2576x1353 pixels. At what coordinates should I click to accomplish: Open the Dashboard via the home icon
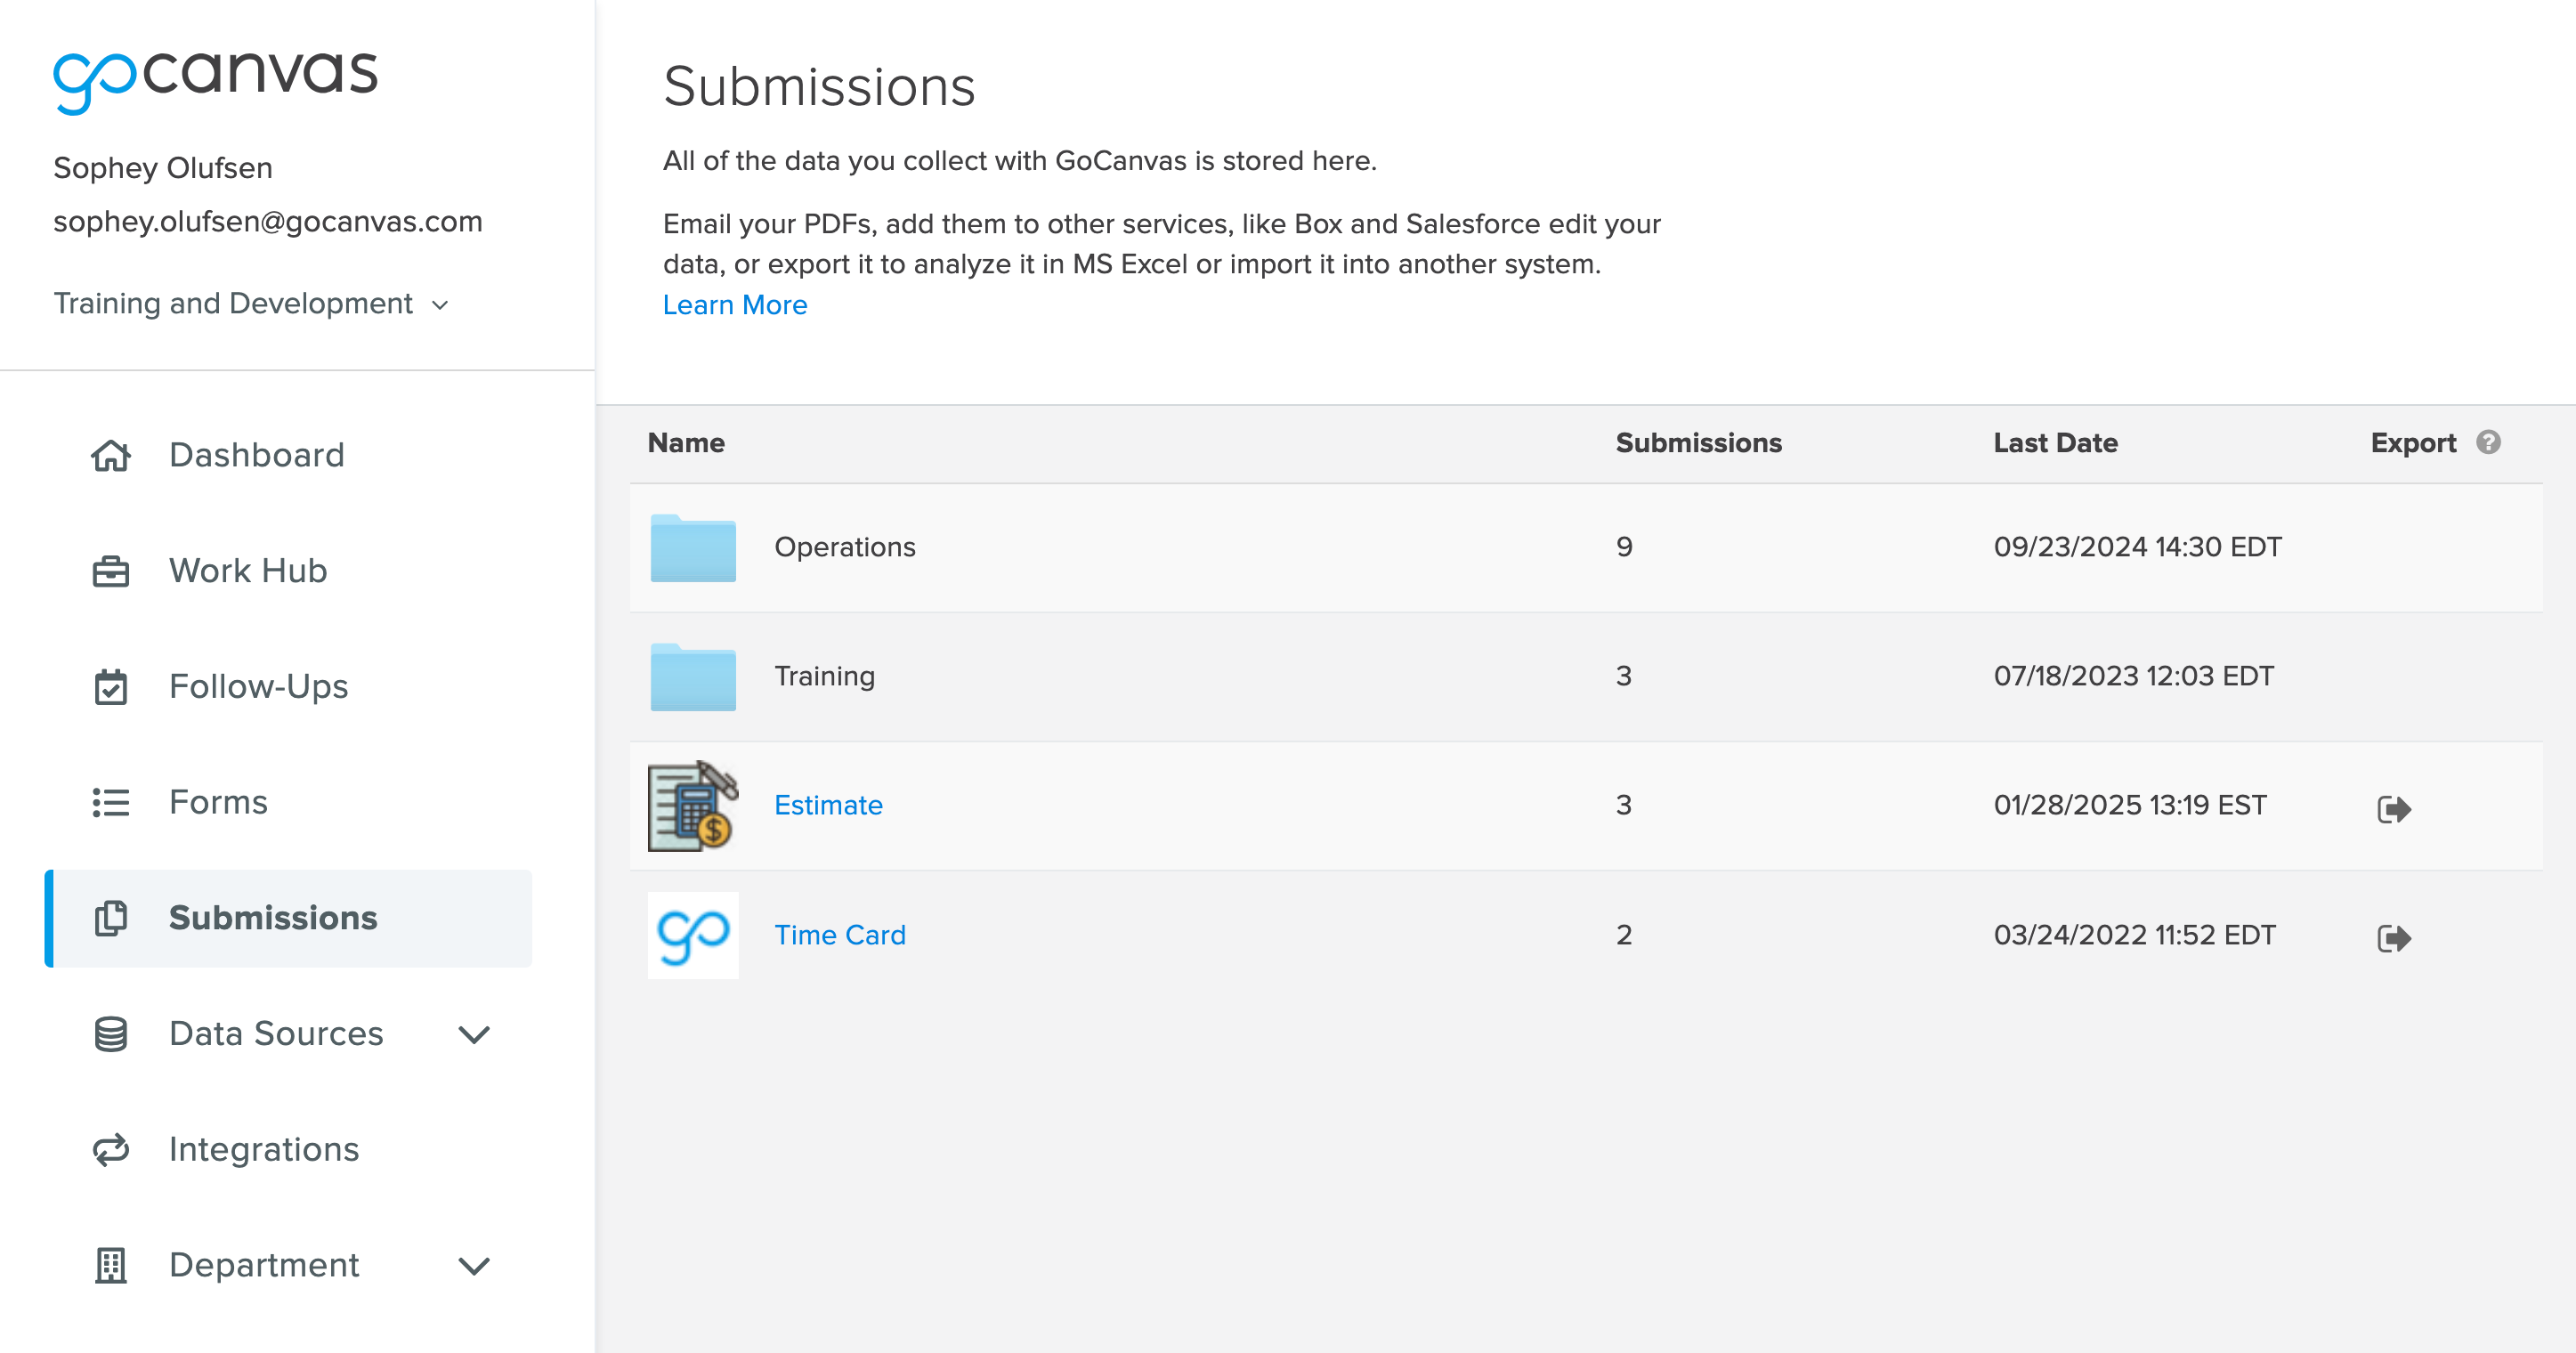click(111, 455)
